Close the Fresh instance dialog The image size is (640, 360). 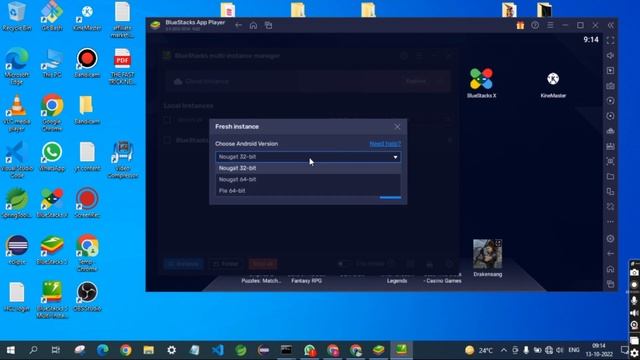[397, 127]
